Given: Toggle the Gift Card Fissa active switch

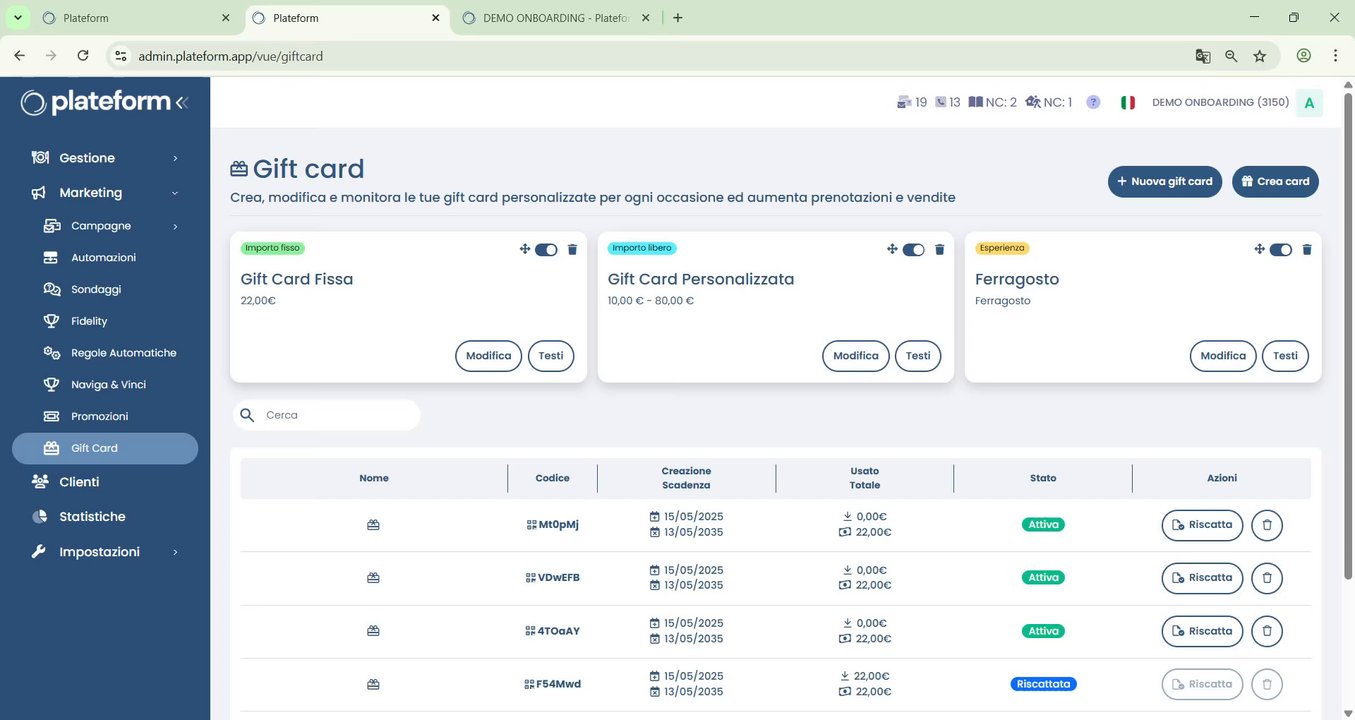Looking at the screenshot, I should tap(546, 250).
